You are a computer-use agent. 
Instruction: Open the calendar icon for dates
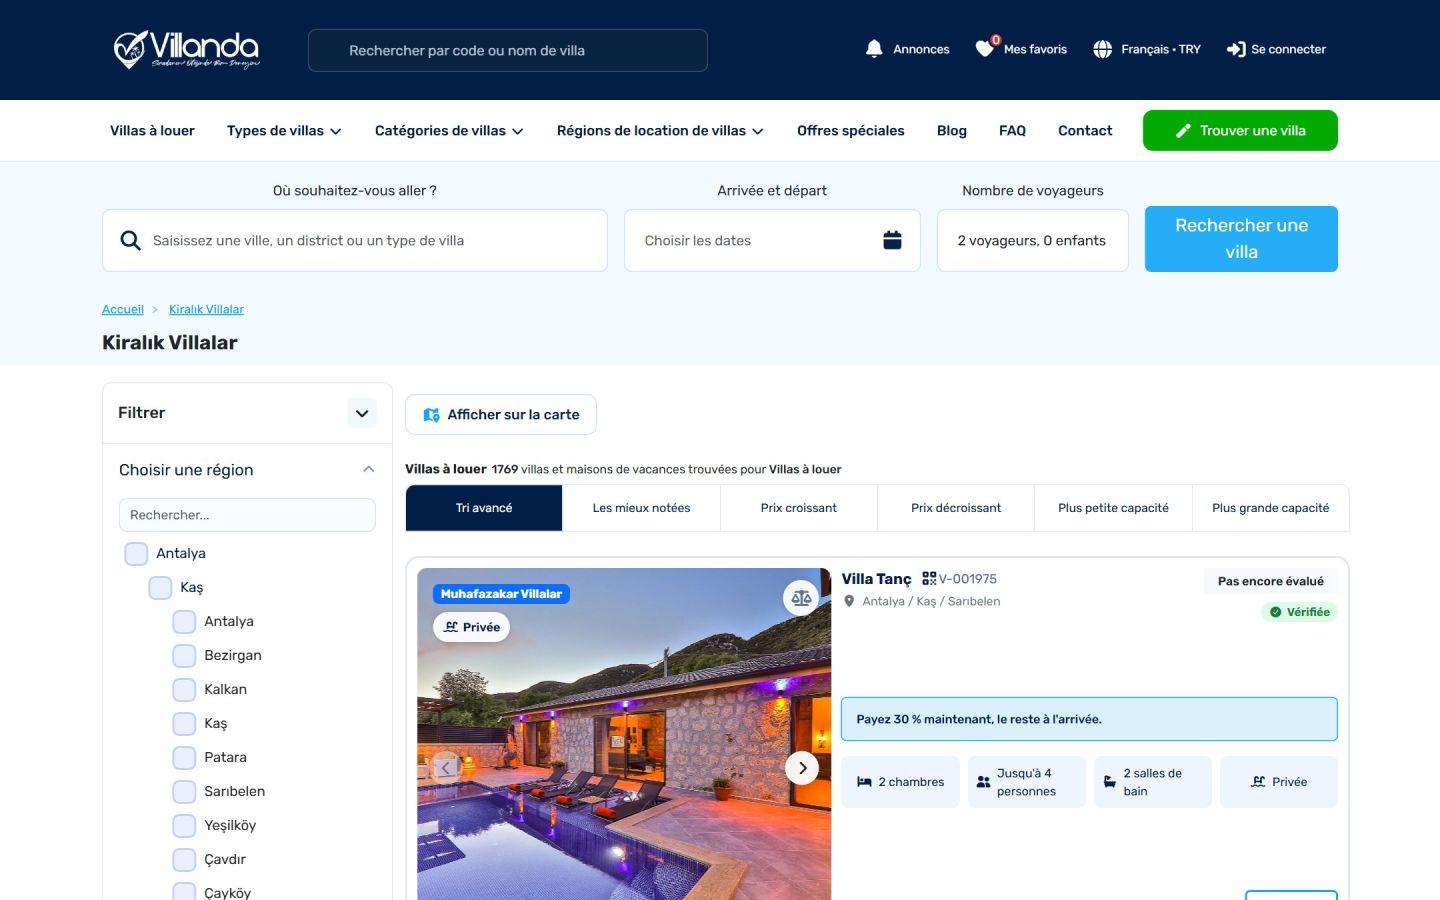point(892,240)
